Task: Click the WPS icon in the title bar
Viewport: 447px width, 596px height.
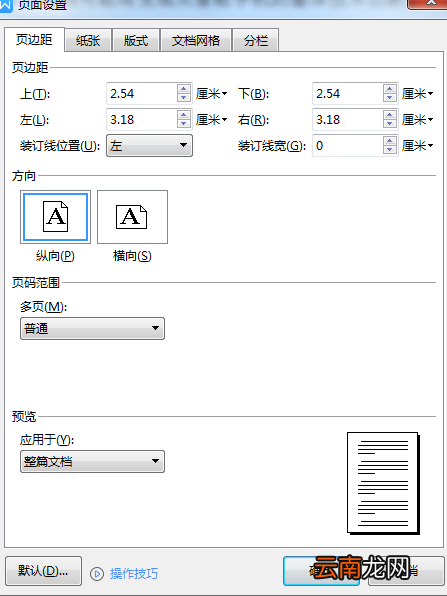Action: click(x=6, y=5)
